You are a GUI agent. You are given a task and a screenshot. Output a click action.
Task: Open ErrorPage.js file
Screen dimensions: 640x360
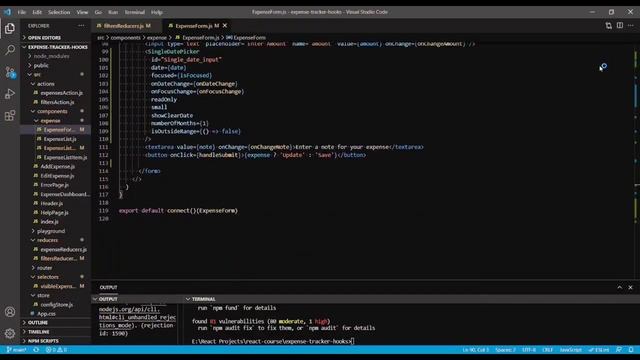click(x=55, y=185)
